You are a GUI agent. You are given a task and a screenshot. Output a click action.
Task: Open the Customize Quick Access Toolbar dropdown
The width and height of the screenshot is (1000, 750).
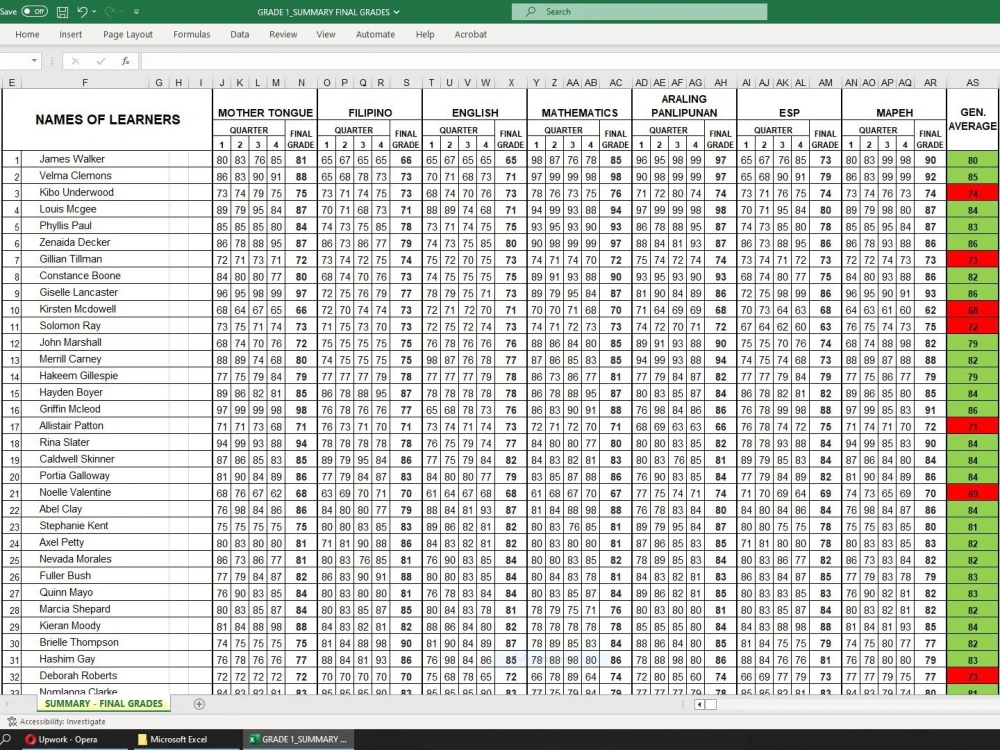[136, 11]
